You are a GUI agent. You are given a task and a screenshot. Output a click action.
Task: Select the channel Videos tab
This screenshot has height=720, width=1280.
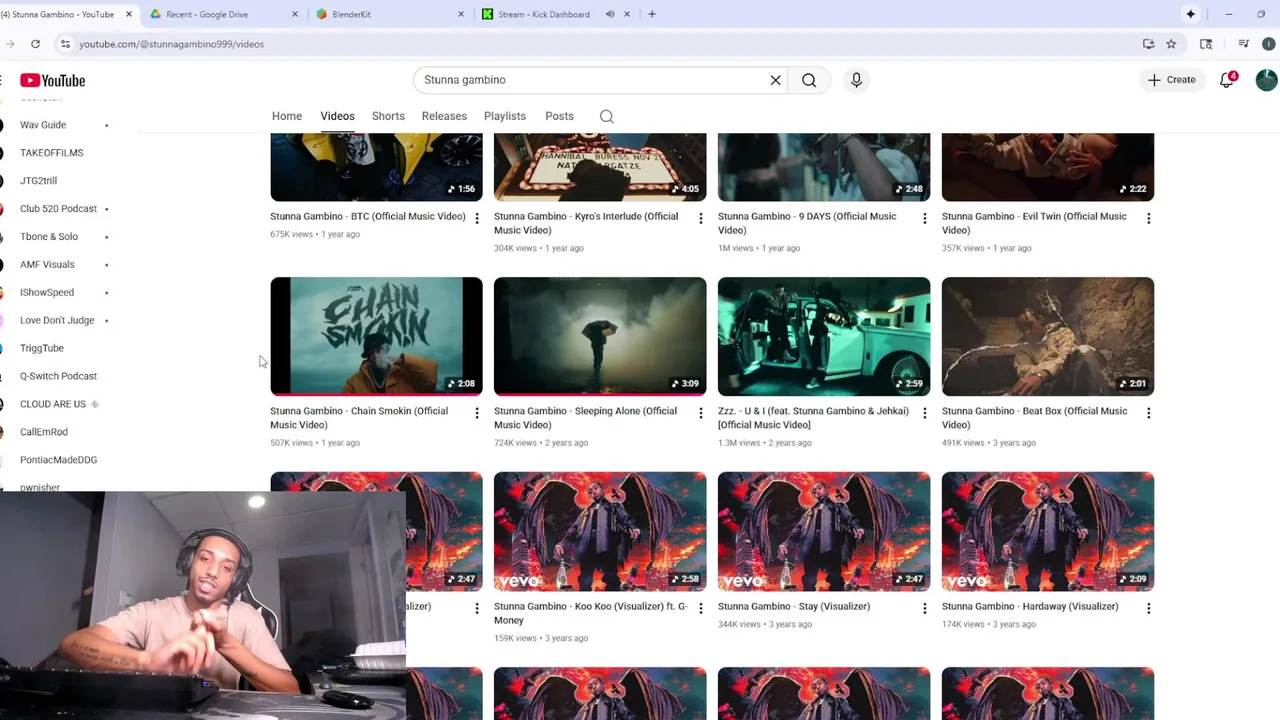[337, 116]
